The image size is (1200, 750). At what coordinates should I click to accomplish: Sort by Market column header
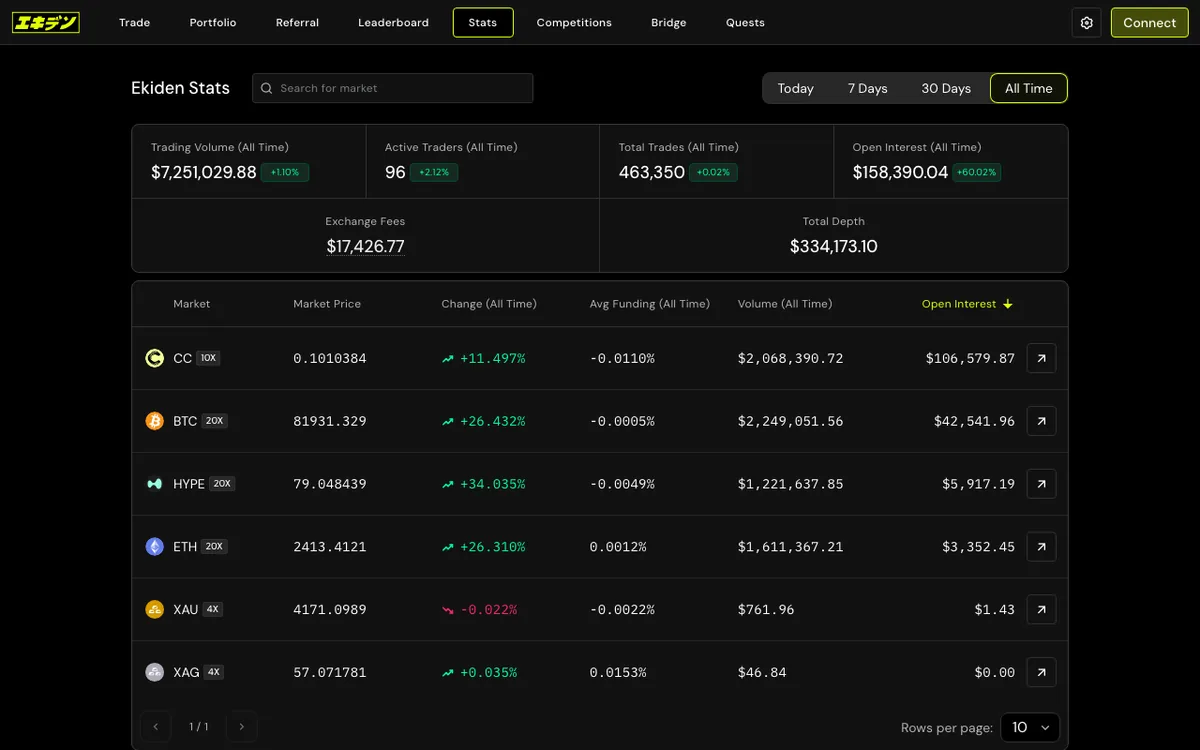[192, 304]
